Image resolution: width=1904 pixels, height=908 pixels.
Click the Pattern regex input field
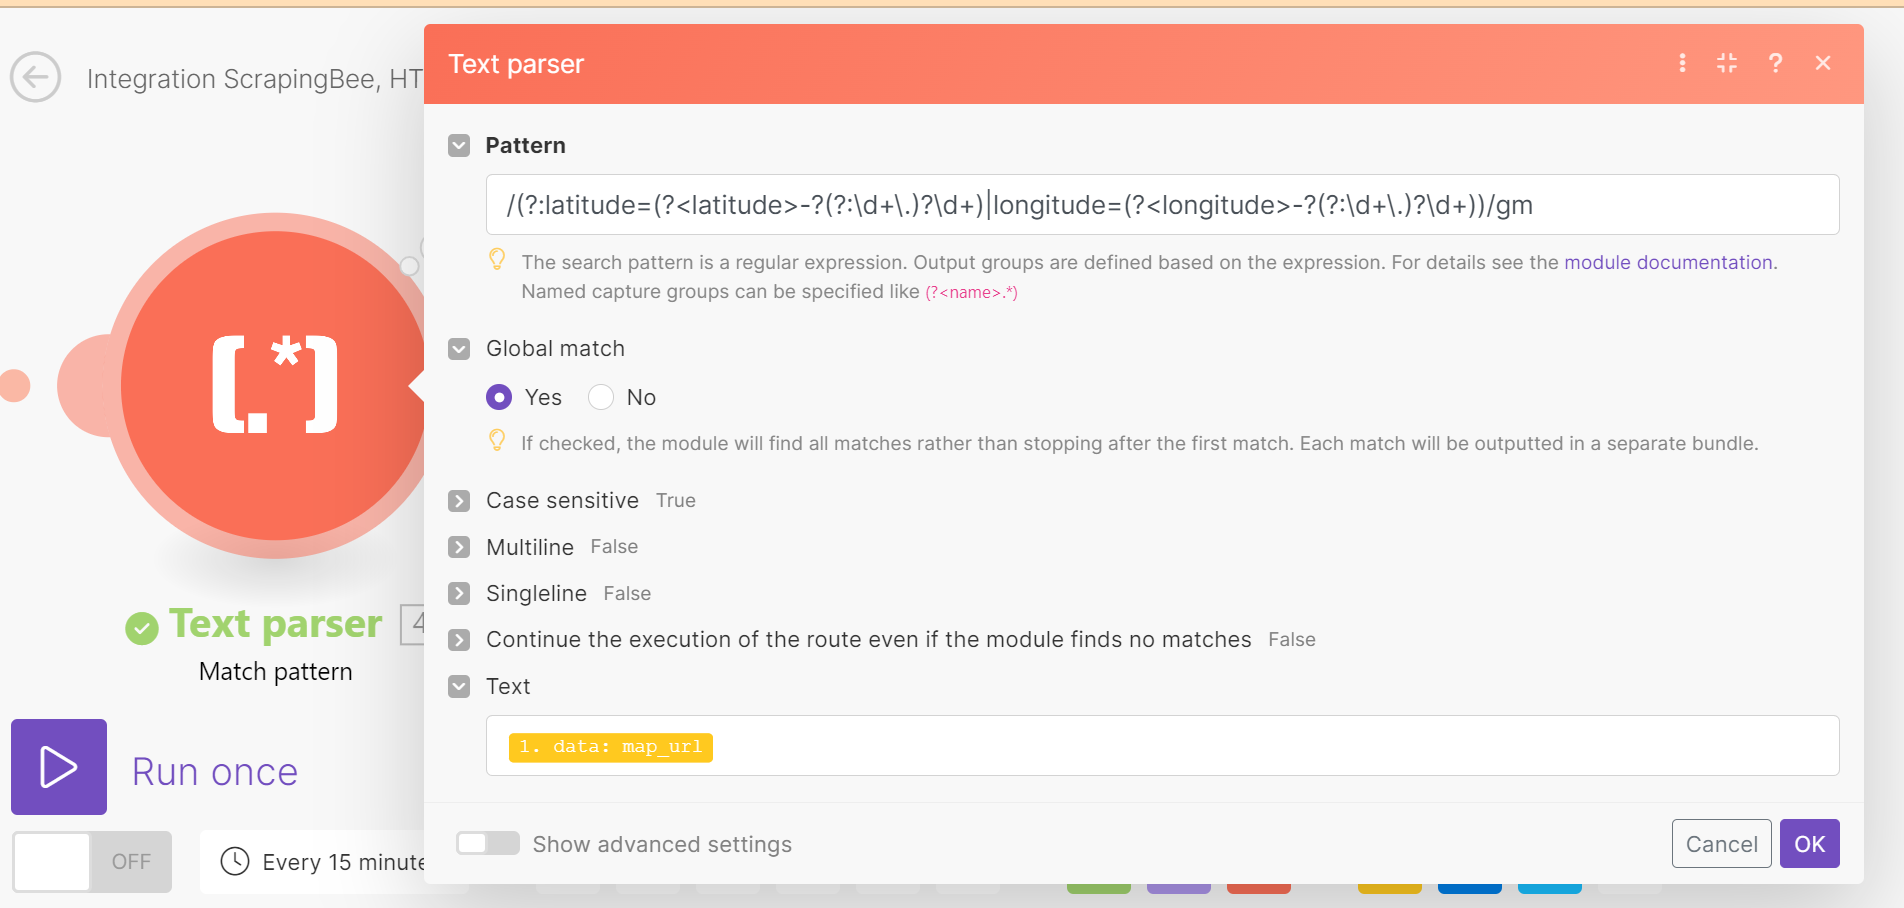(1161, 205)
